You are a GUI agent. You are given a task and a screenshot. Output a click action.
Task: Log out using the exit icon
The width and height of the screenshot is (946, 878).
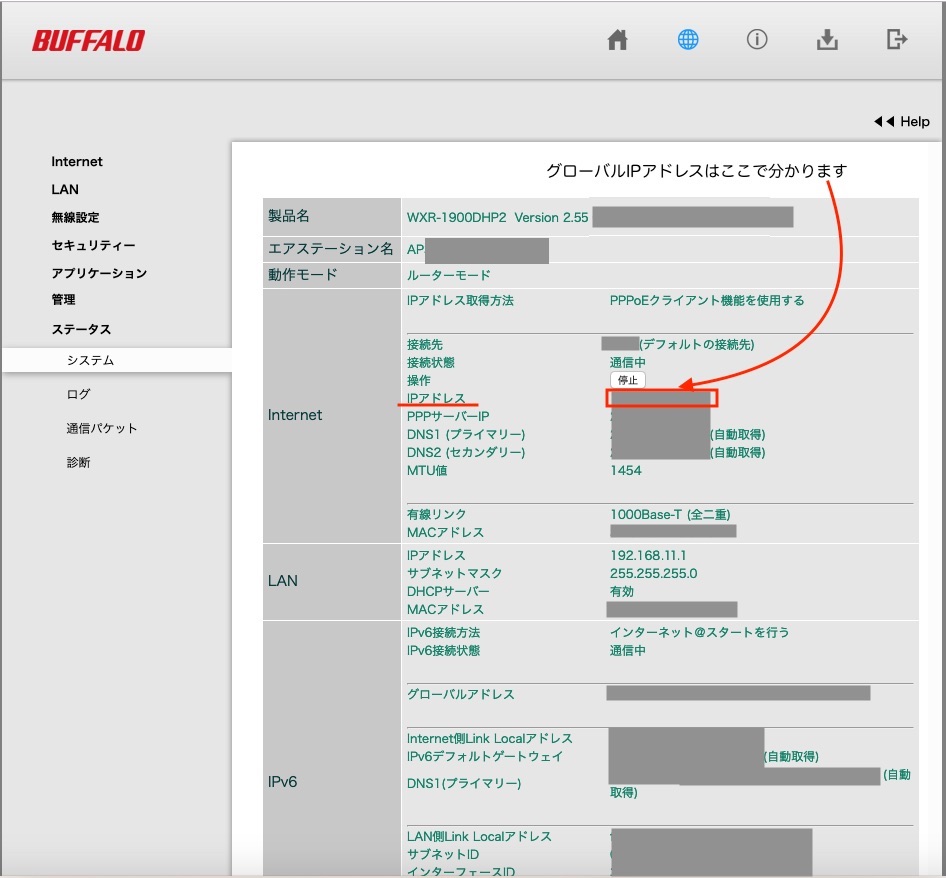point(897,40)
